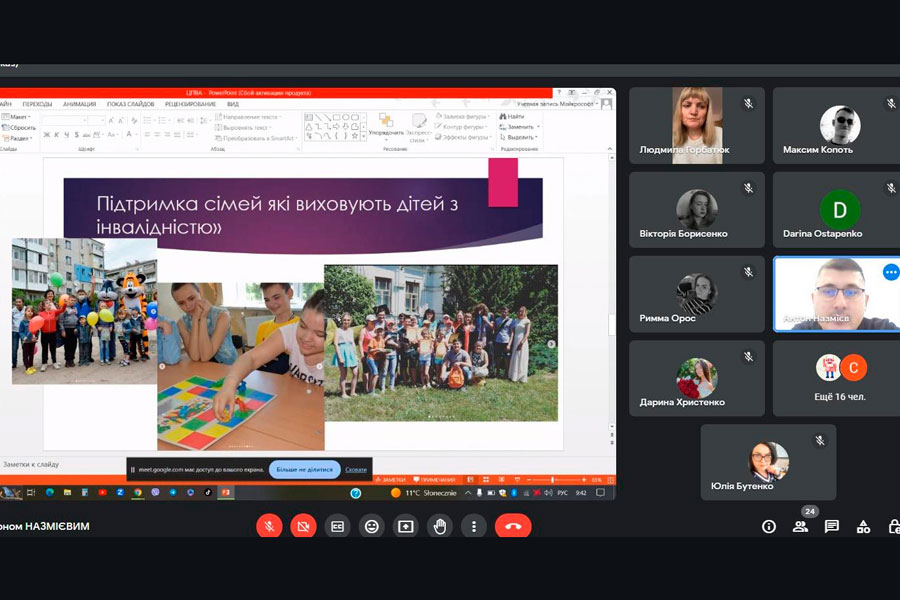Raise hand in the meeting
900x600 pixels.
click(x=440, y=526)
